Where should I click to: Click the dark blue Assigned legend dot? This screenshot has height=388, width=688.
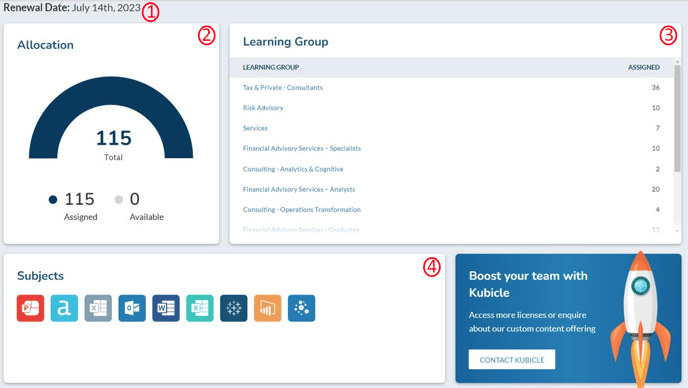(x=53, y=200)
